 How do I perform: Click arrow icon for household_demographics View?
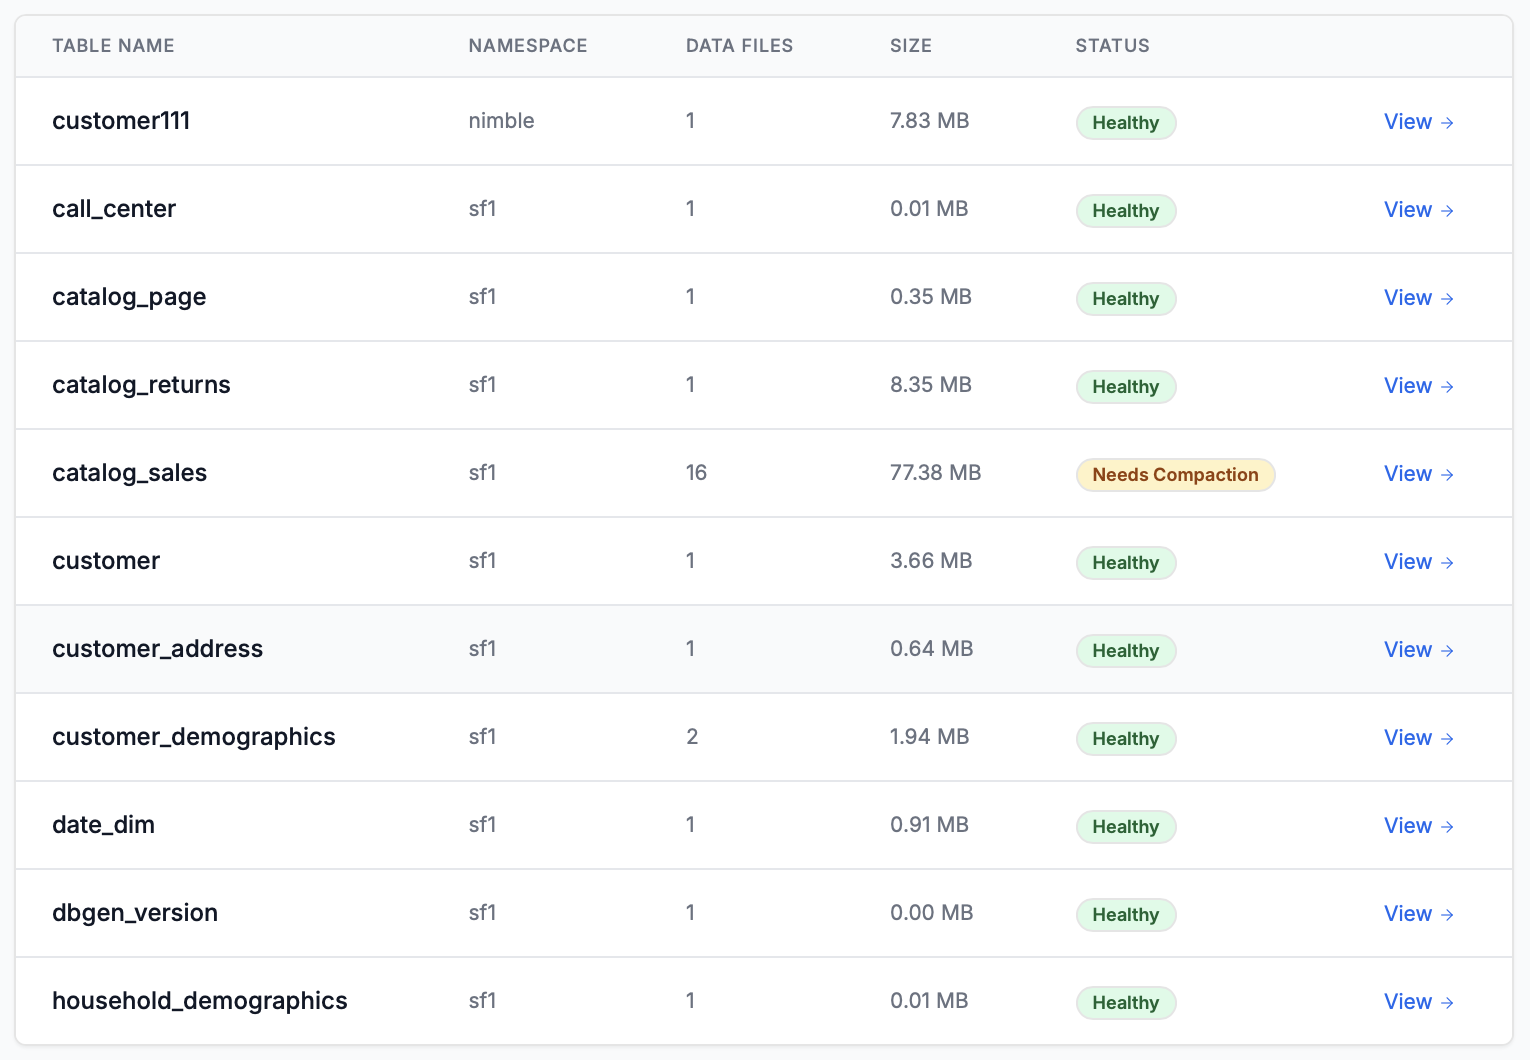[x=1447, y=1003]
